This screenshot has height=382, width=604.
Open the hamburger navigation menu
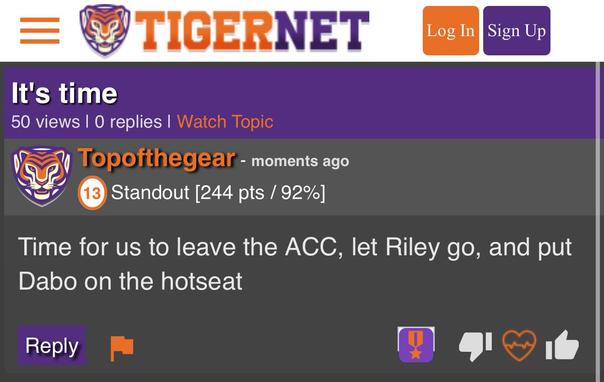(40, 30)
